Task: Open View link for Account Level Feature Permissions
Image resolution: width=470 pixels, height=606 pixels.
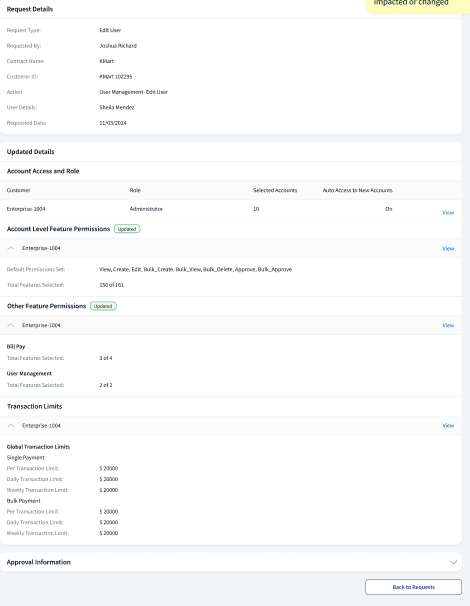Action: pyautogui.click(x=448, y=249)
